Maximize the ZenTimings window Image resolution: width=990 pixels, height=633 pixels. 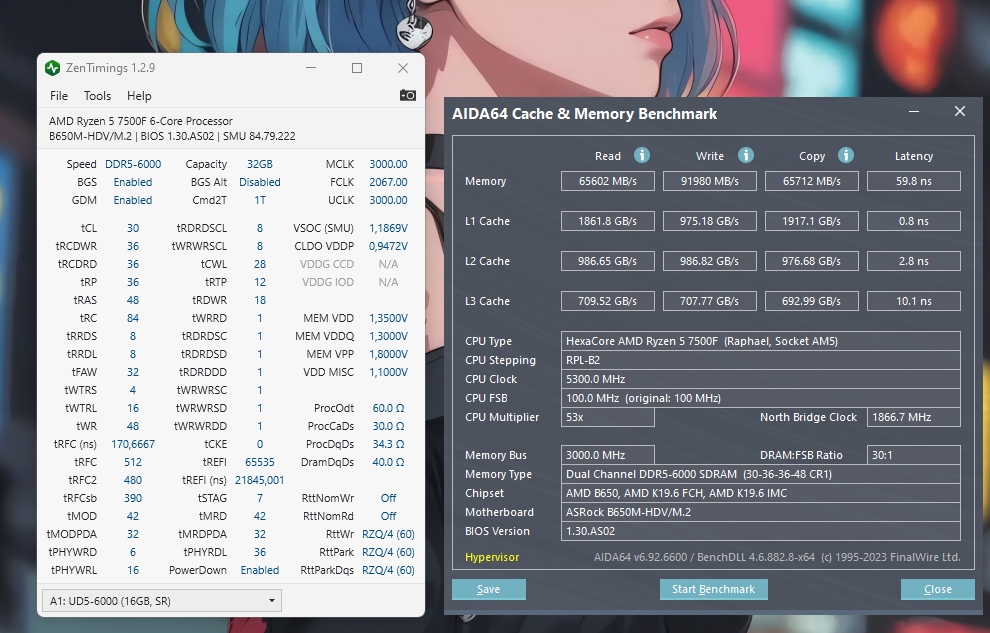tap(357, 68)
